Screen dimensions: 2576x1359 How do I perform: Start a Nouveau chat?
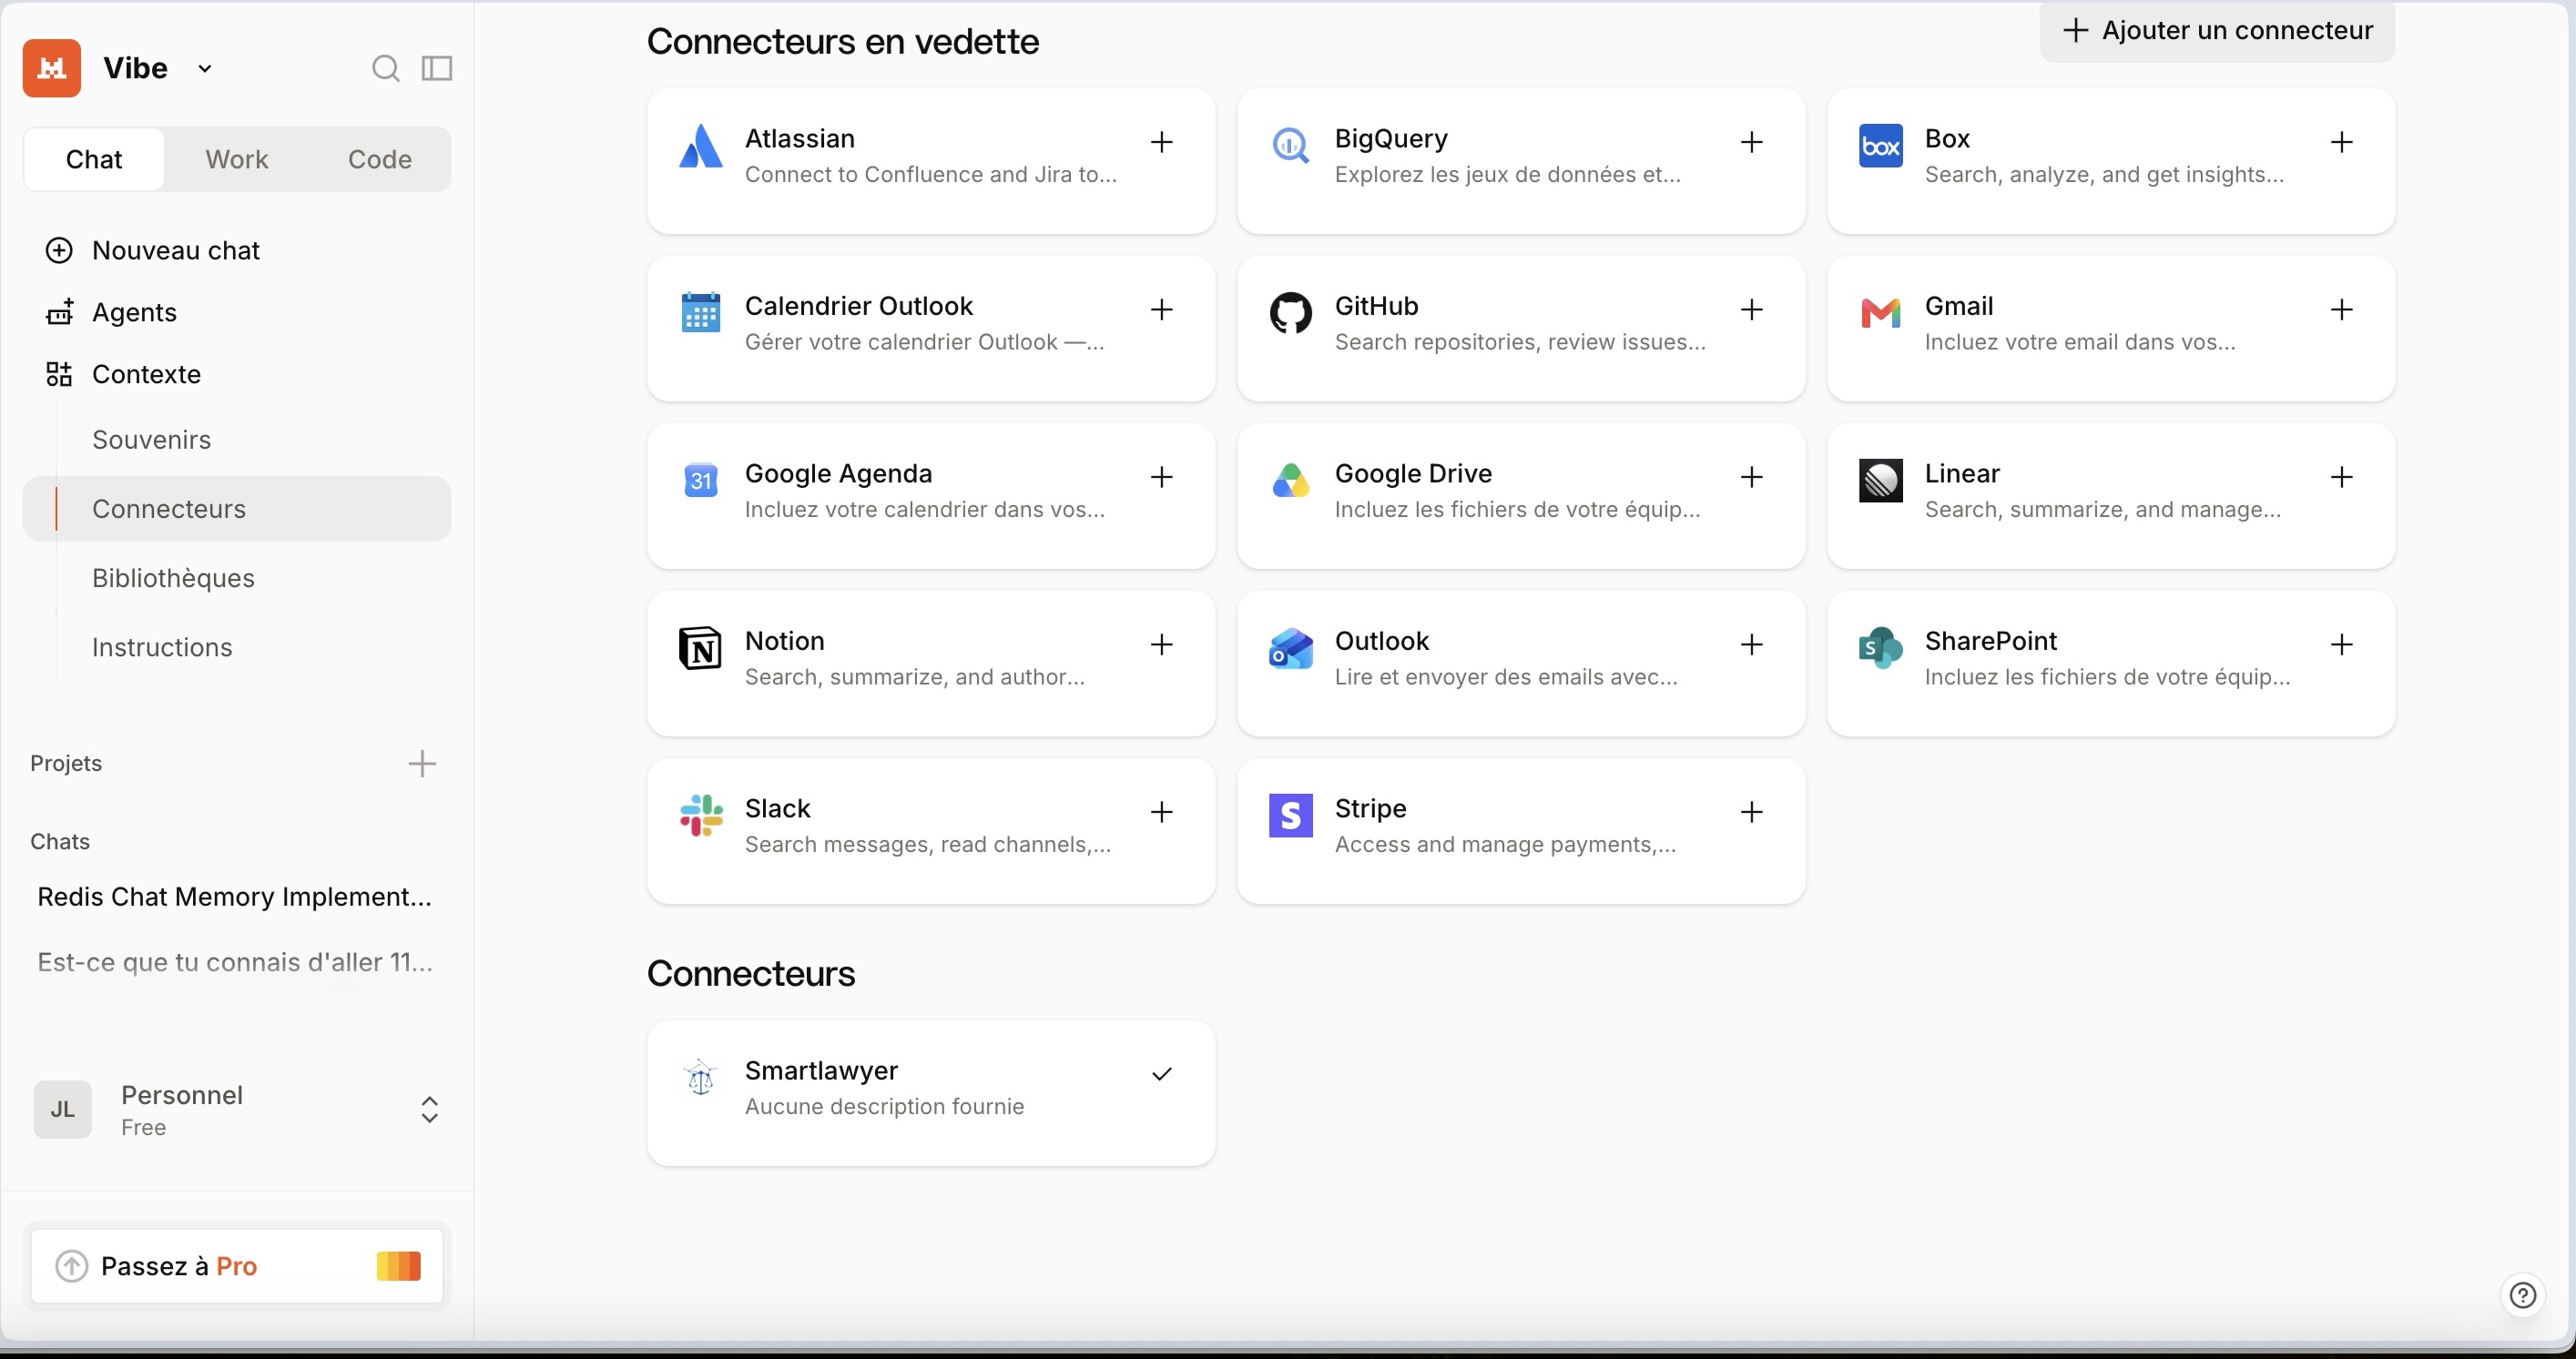[x=153, y=250]
